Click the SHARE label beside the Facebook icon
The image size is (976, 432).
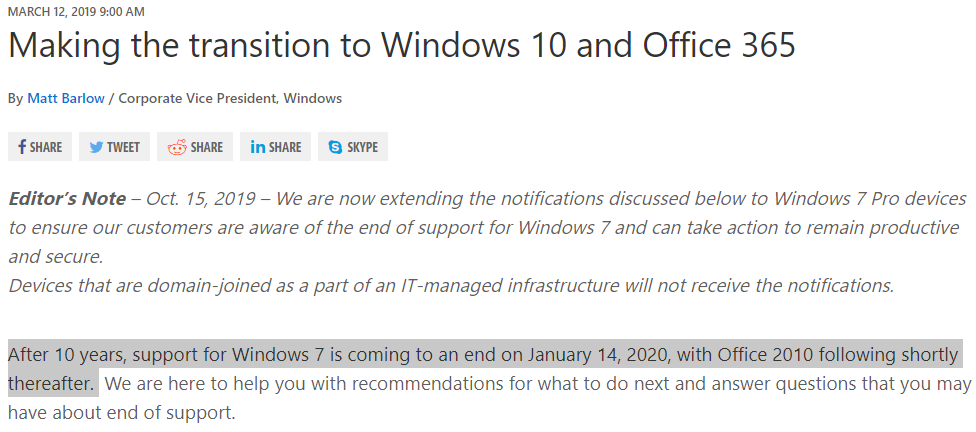click(x=45, y=148)
